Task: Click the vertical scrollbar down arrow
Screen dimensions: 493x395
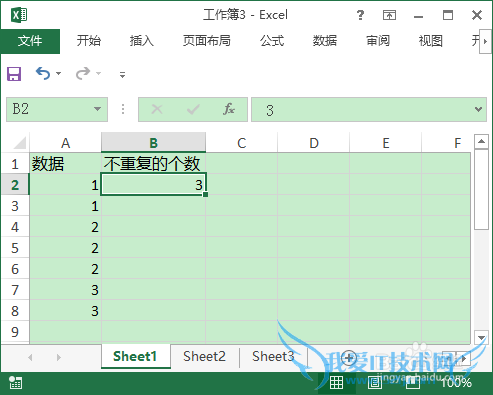Action: [x=481, y=337]
